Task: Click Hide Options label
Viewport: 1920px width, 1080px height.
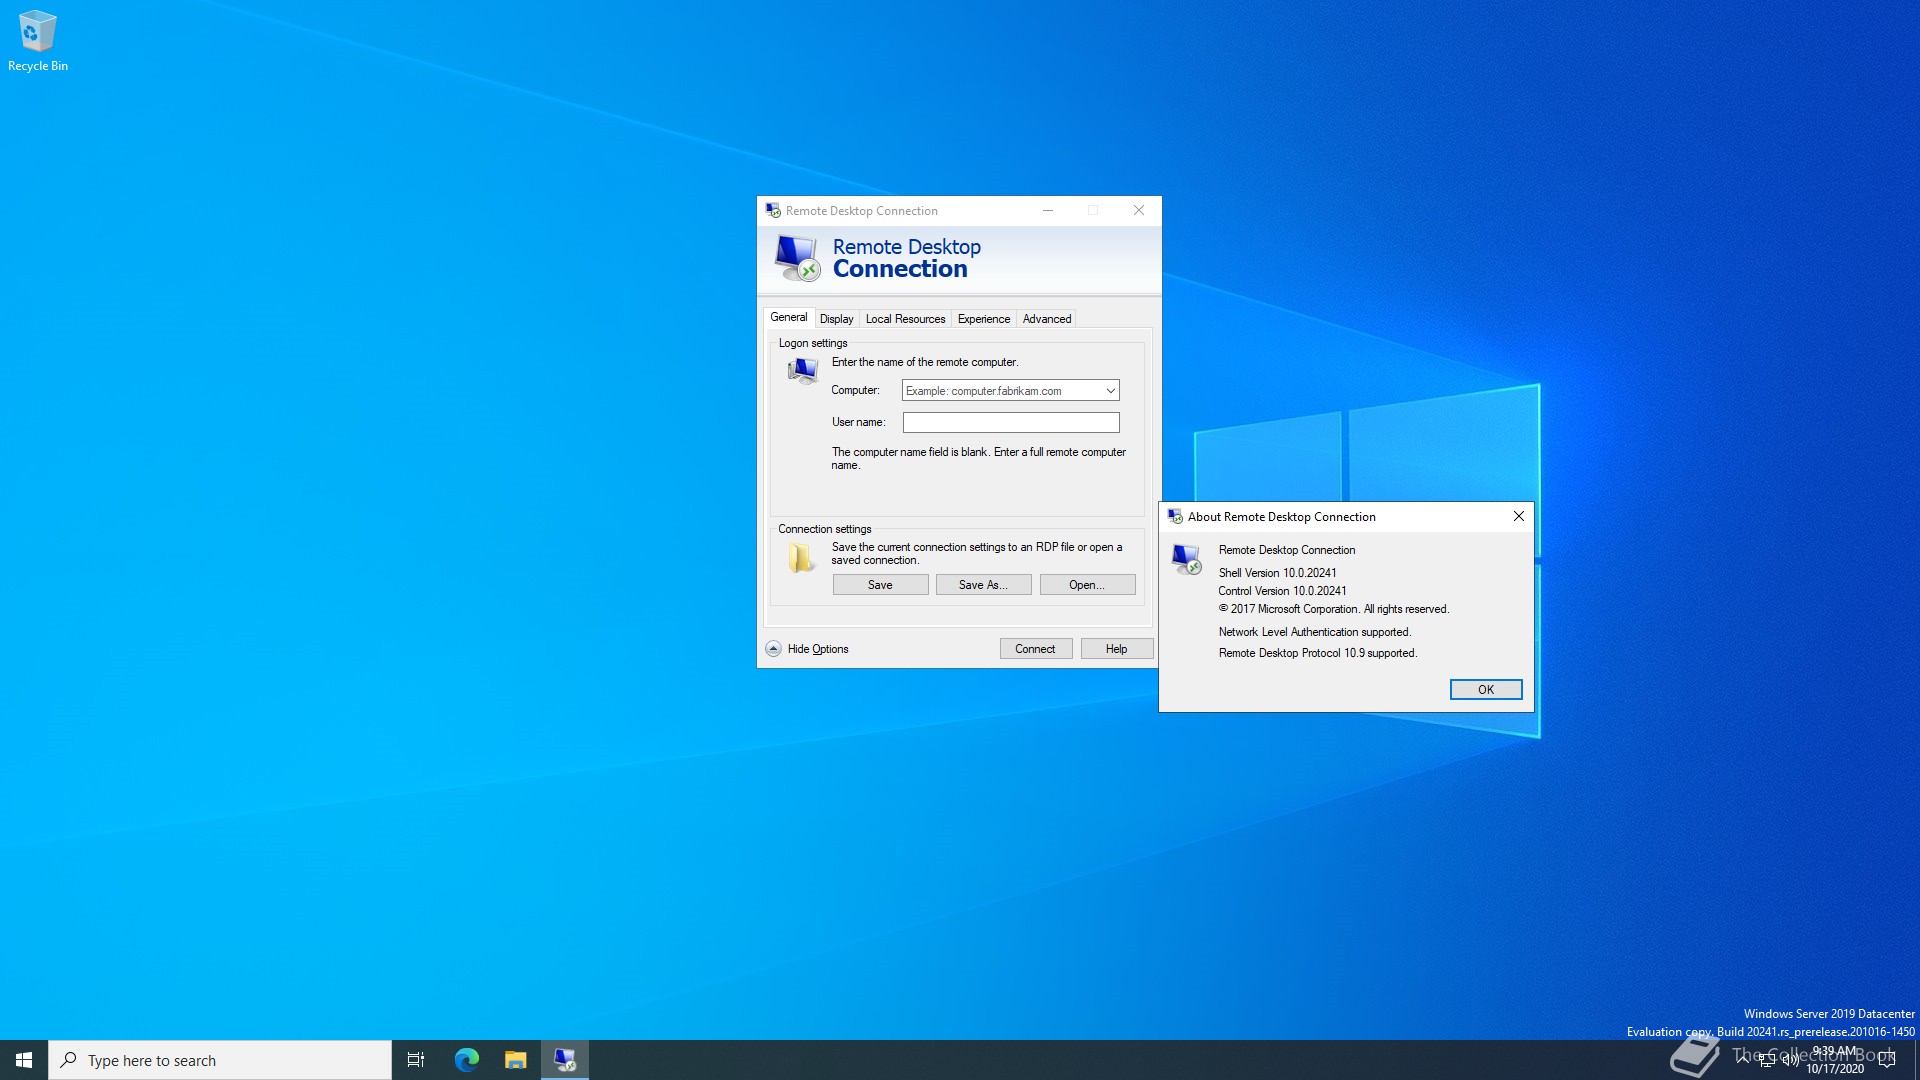Action: click(817, 649)
